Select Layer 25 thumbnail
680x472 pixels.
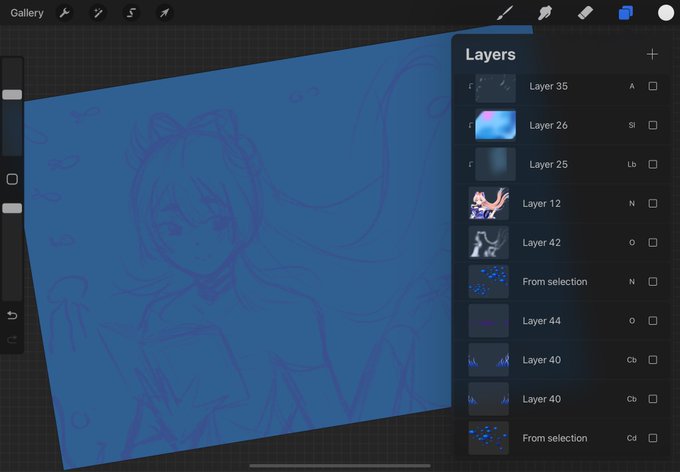click(495, 164)
